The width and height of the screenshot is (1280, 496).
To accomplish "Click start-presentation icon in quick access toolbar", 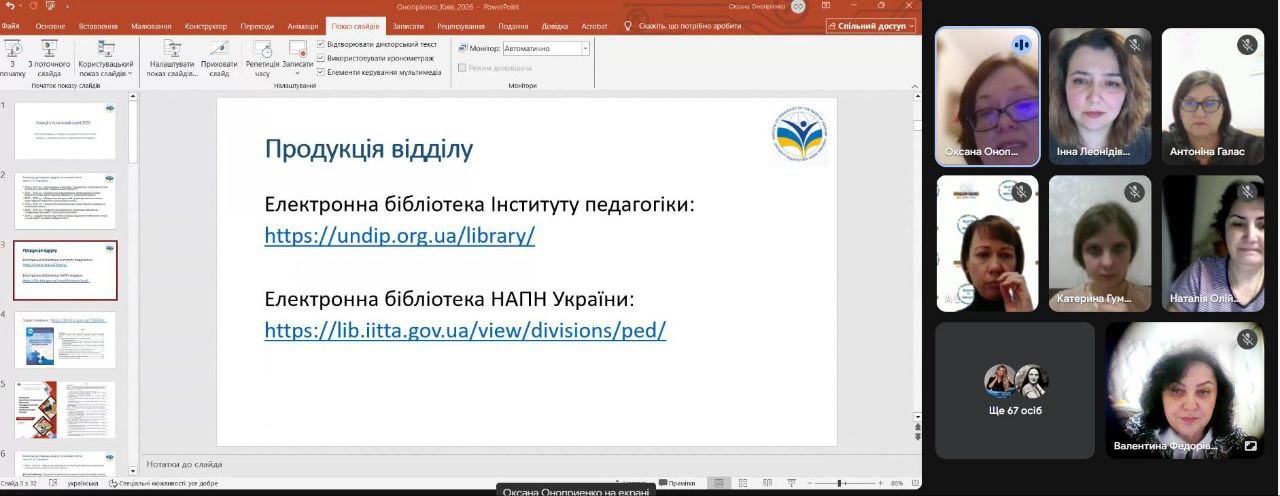I will click(50, 6).
